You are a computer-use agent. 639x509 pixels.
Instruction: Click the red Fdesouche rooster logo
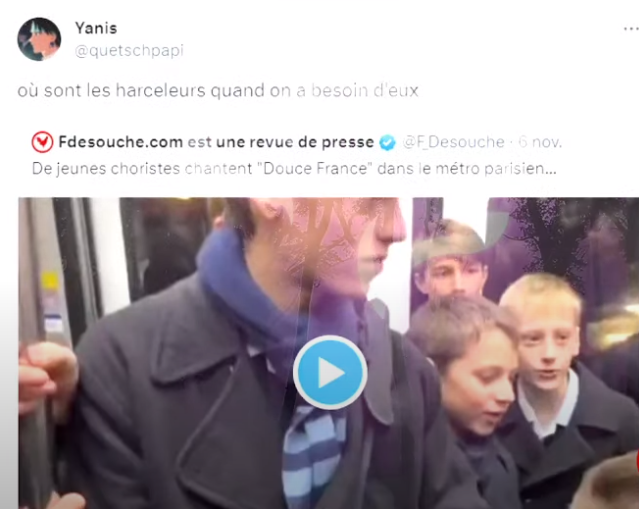(x=42, y=142)
